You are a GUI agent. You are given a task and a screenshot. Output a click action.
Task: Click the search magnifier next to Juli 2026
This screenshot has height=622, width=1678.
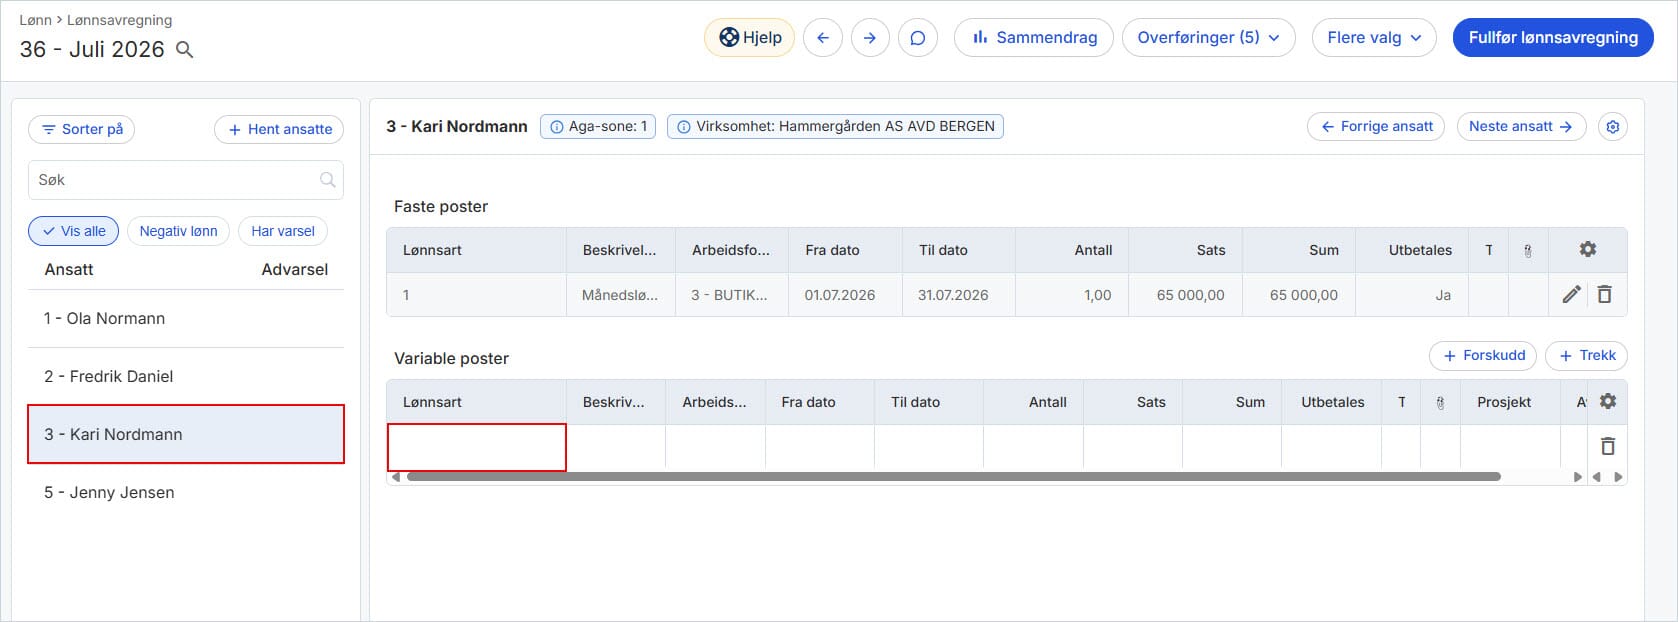click(x=185, y=49)
